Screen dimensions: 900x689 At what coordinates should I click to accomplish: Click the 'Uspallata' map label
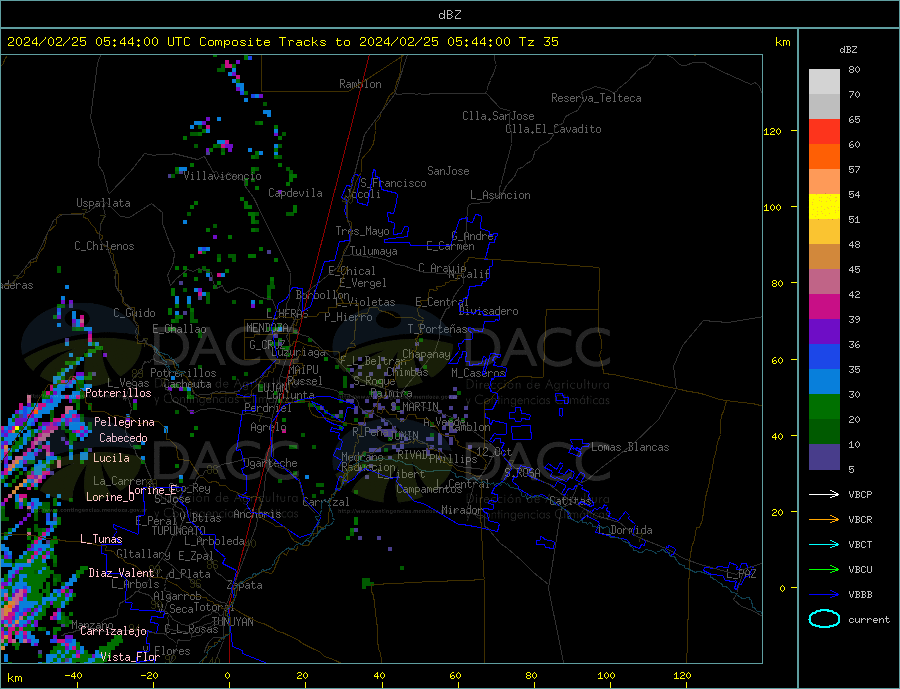pos(103,203)
